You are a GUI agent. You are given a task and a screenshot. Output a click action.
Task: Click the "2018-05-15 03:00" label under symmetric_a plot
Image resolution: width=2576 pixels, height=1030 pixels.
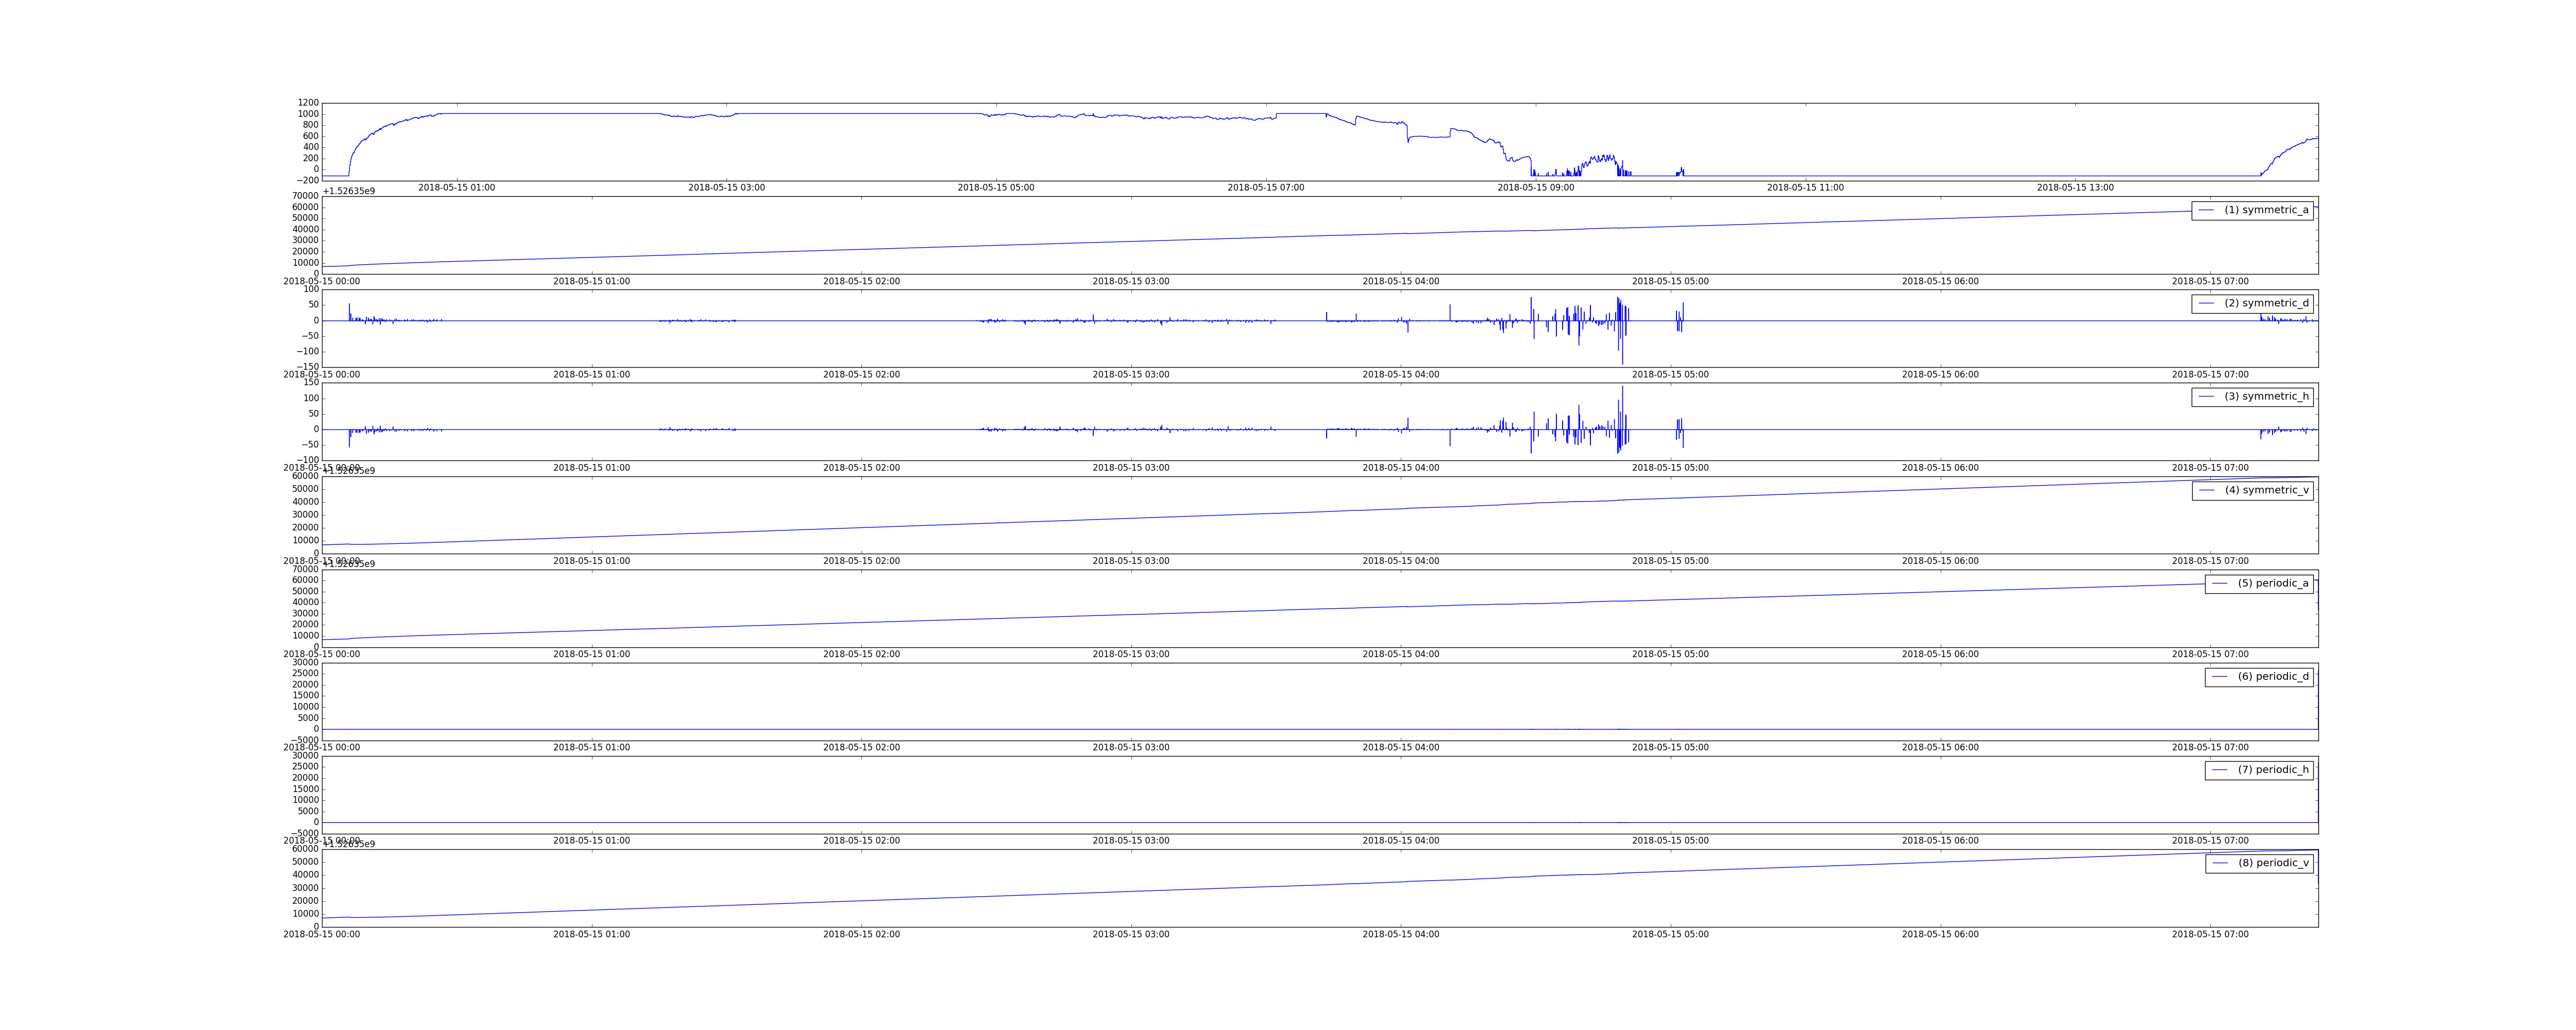pos(1131,281)
